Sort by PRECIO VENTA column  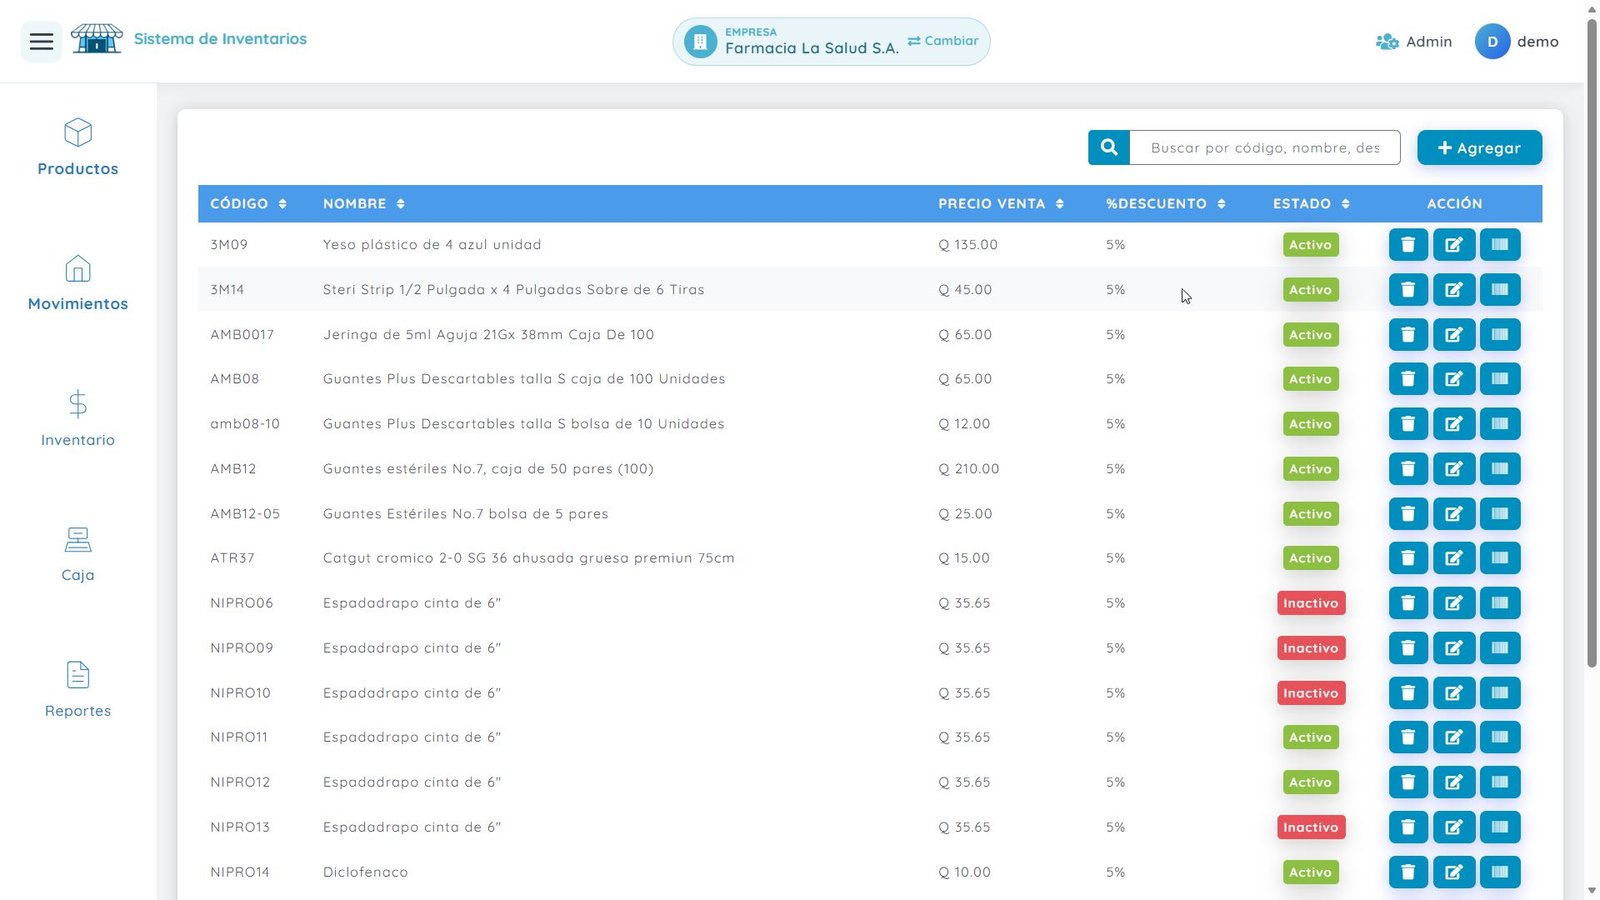1001,203
